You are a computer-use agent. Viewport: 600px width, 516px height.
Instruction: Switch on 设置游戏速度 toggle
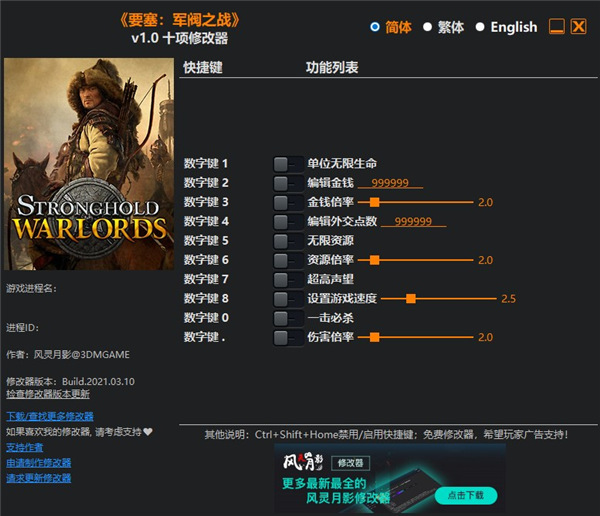(288, 299)
